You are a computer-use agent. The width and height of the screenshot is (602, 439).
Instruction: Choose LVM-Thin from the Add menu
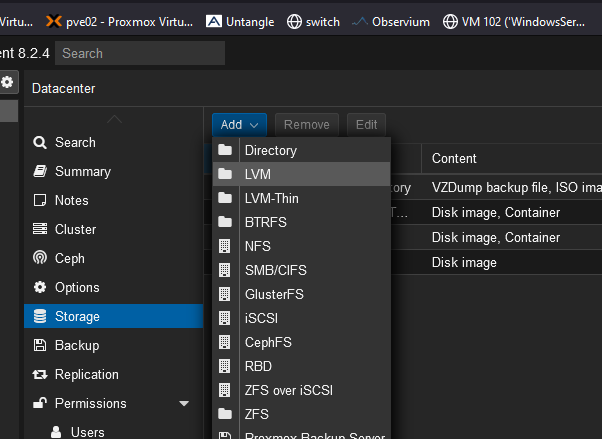pos(271,198)
